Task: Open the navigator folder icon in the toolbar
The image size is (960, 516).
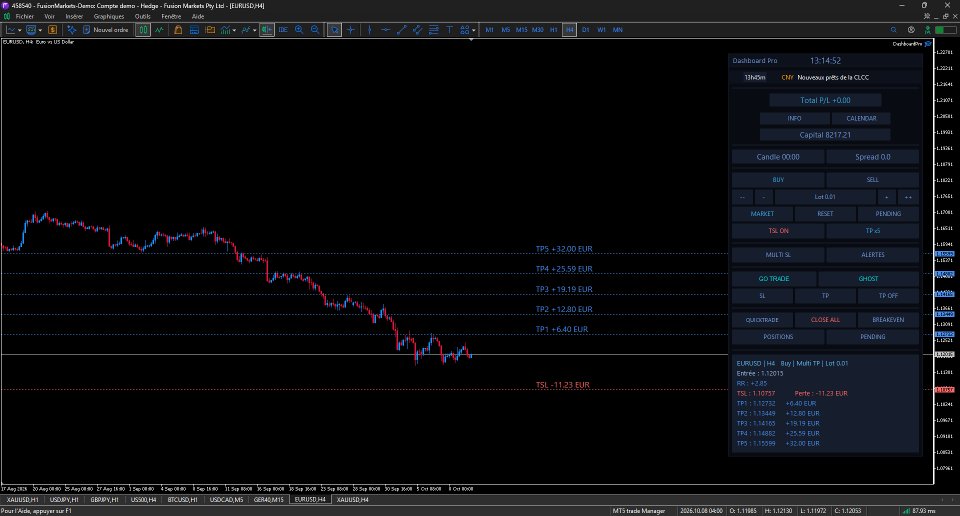Action: 210,29
